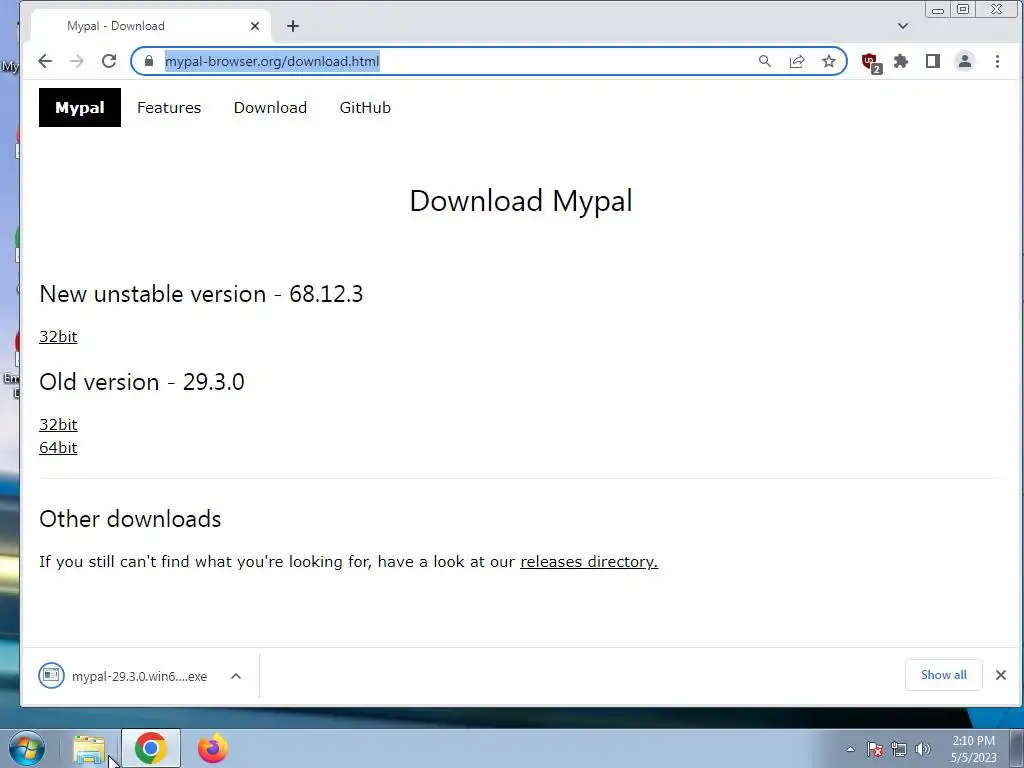View site security info via lock icon
This screenshot has width=1024, height=768.
[x=149, y=61]
